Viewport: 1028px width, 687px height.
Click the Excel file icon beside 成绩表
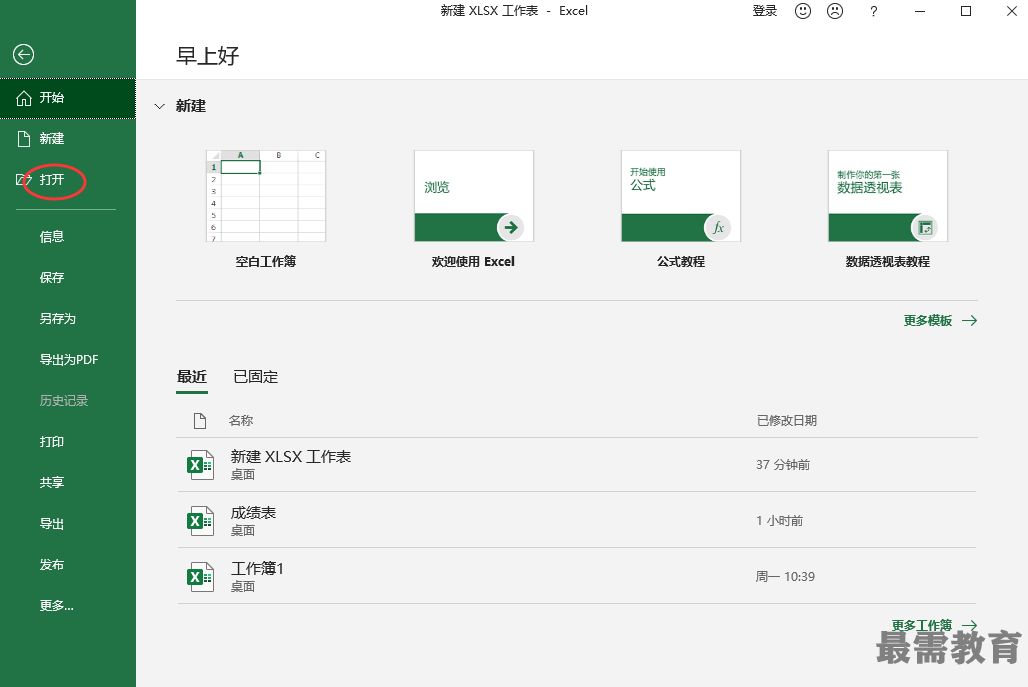pyautogui.click(x=200, y=520)
